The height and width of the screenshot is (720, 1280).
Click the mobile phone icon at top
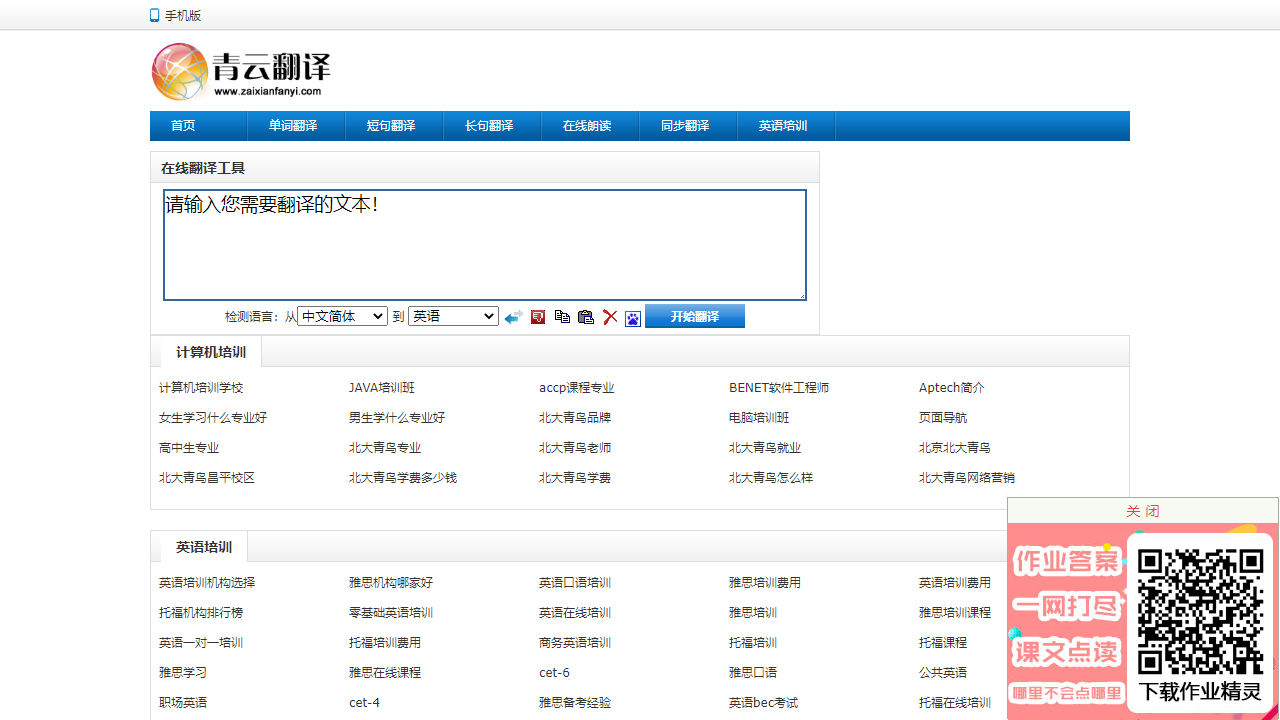[x=155, y=15]
